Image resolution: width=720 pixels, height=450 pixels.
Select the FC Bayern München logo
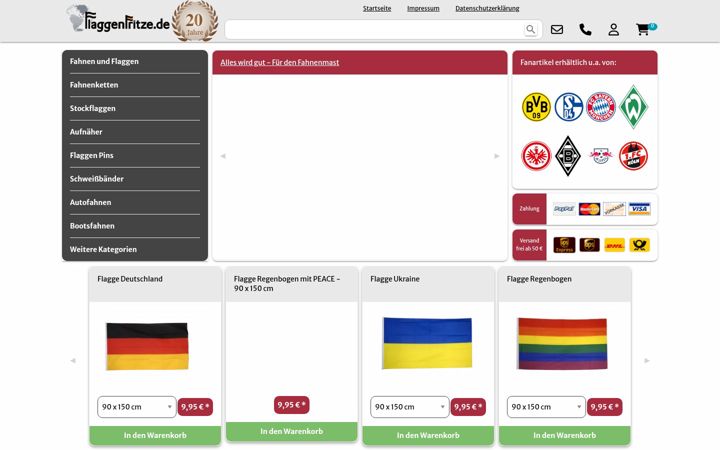[x=601, y=107]
